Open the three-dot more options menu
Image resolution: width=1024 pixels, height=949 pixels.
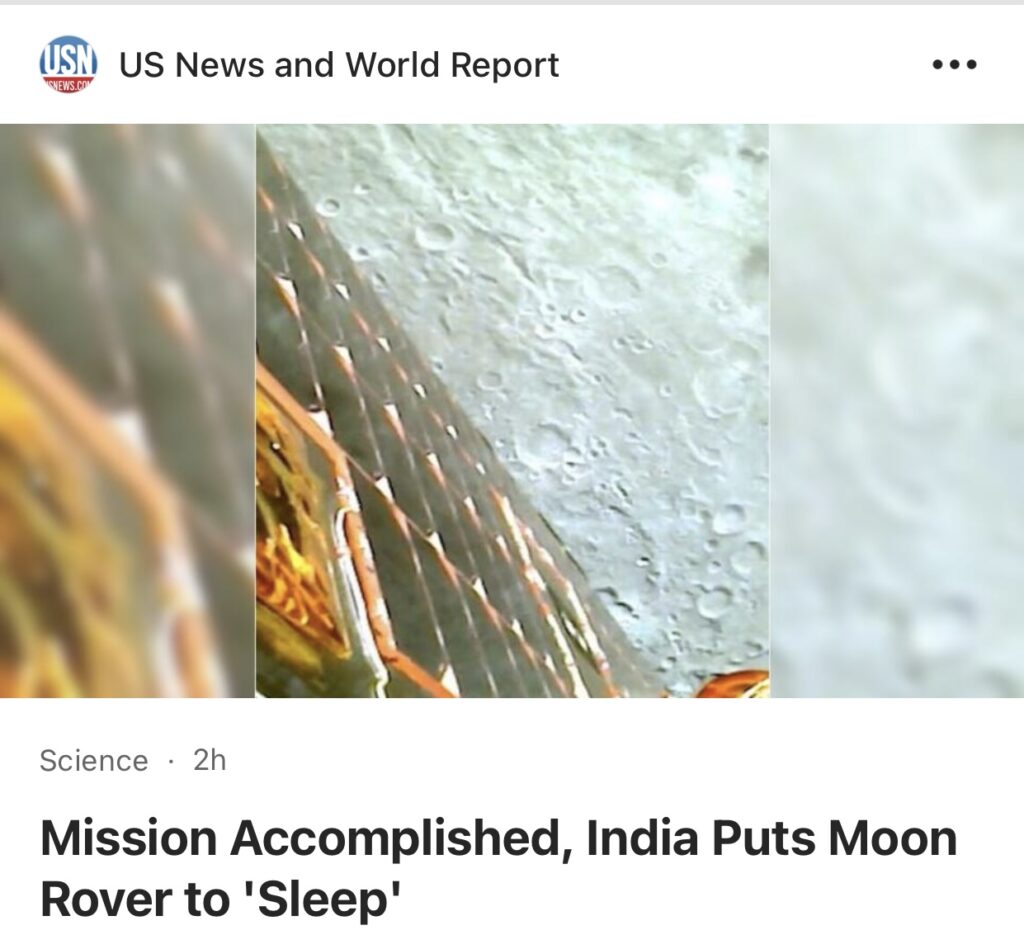click(955, 65)
